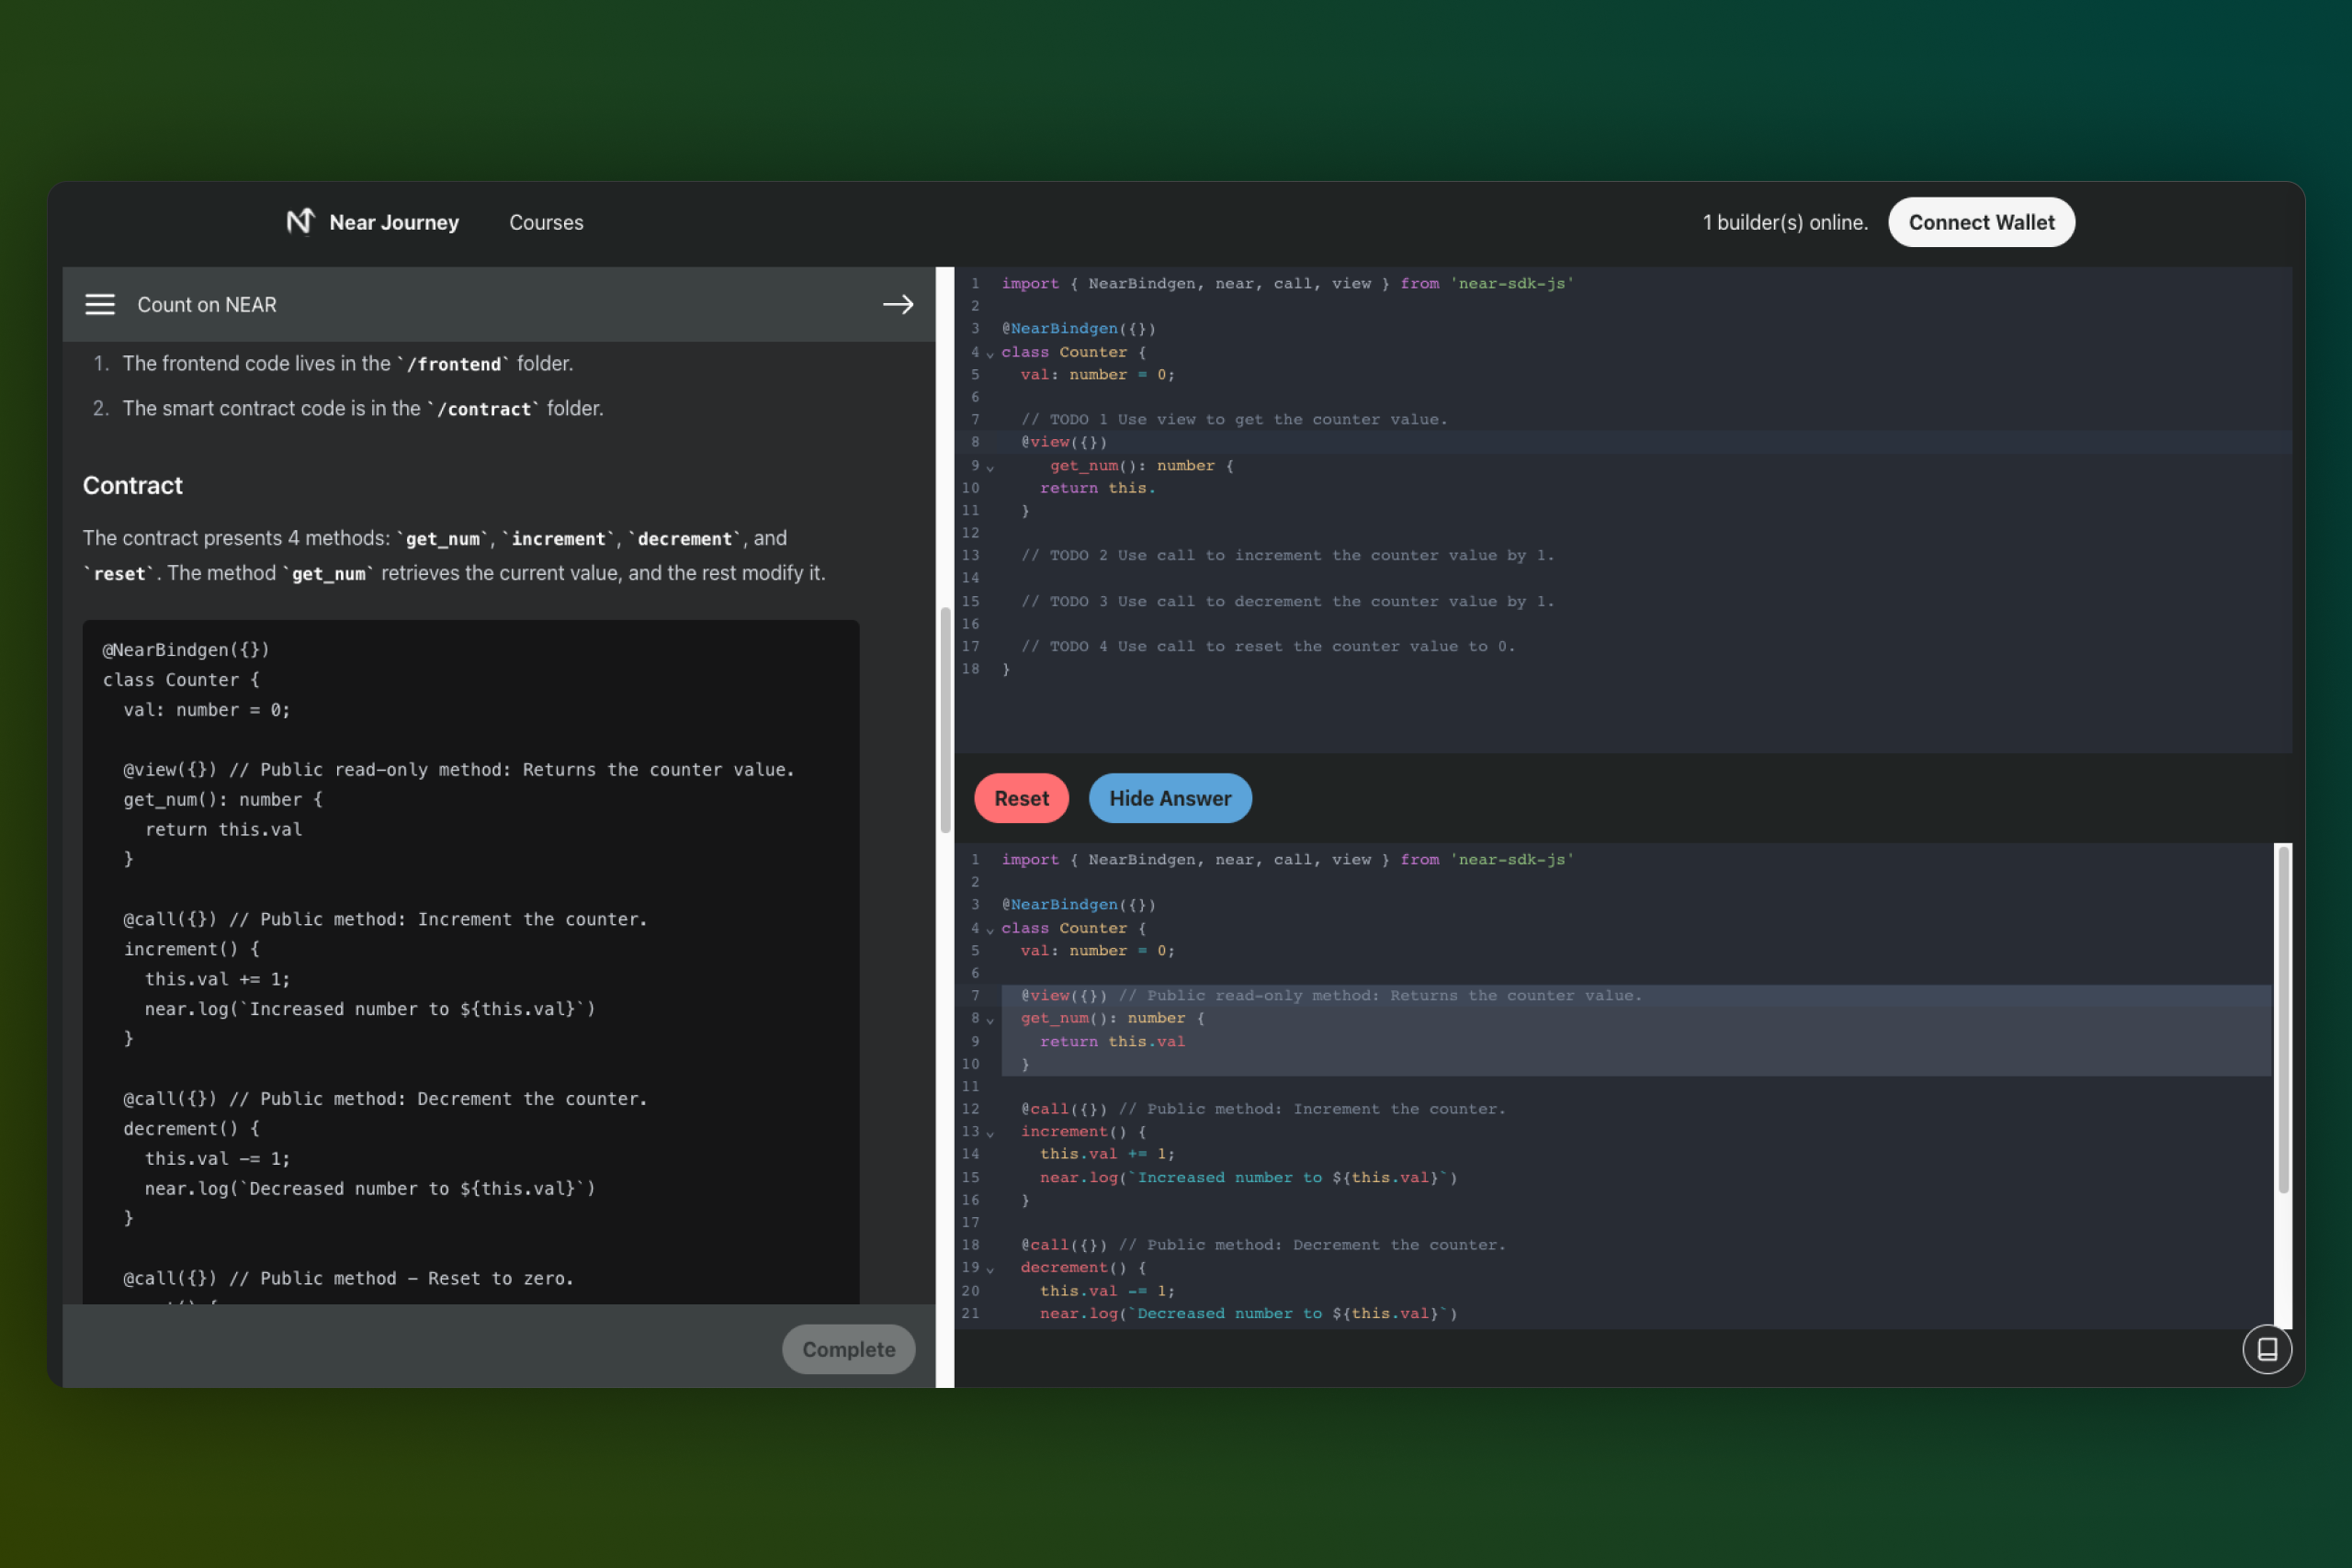Click the answer editor's scrollbar thumb
This screenshot has width=2352, height=1568.
(x=2283, y=1020)
